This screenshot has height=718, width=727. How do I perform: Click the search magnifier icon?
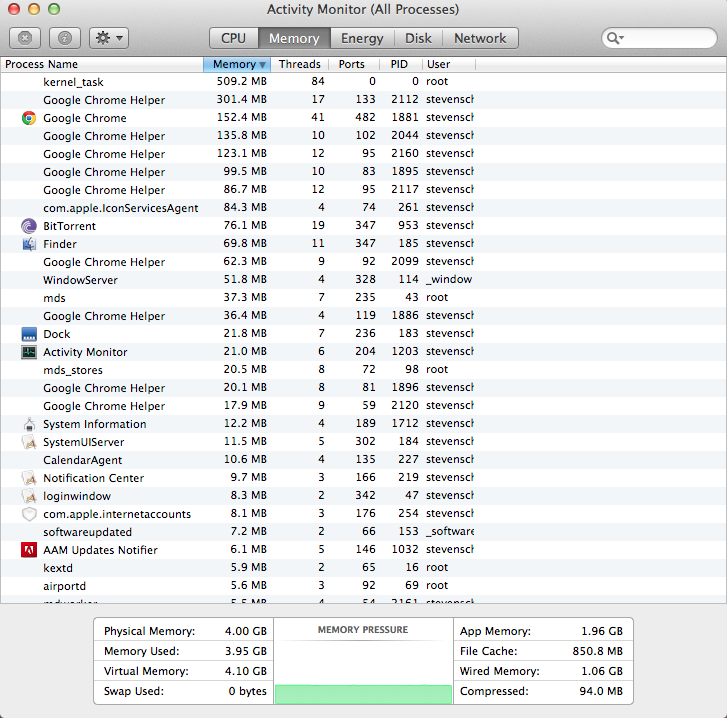[x=614, y=38]
